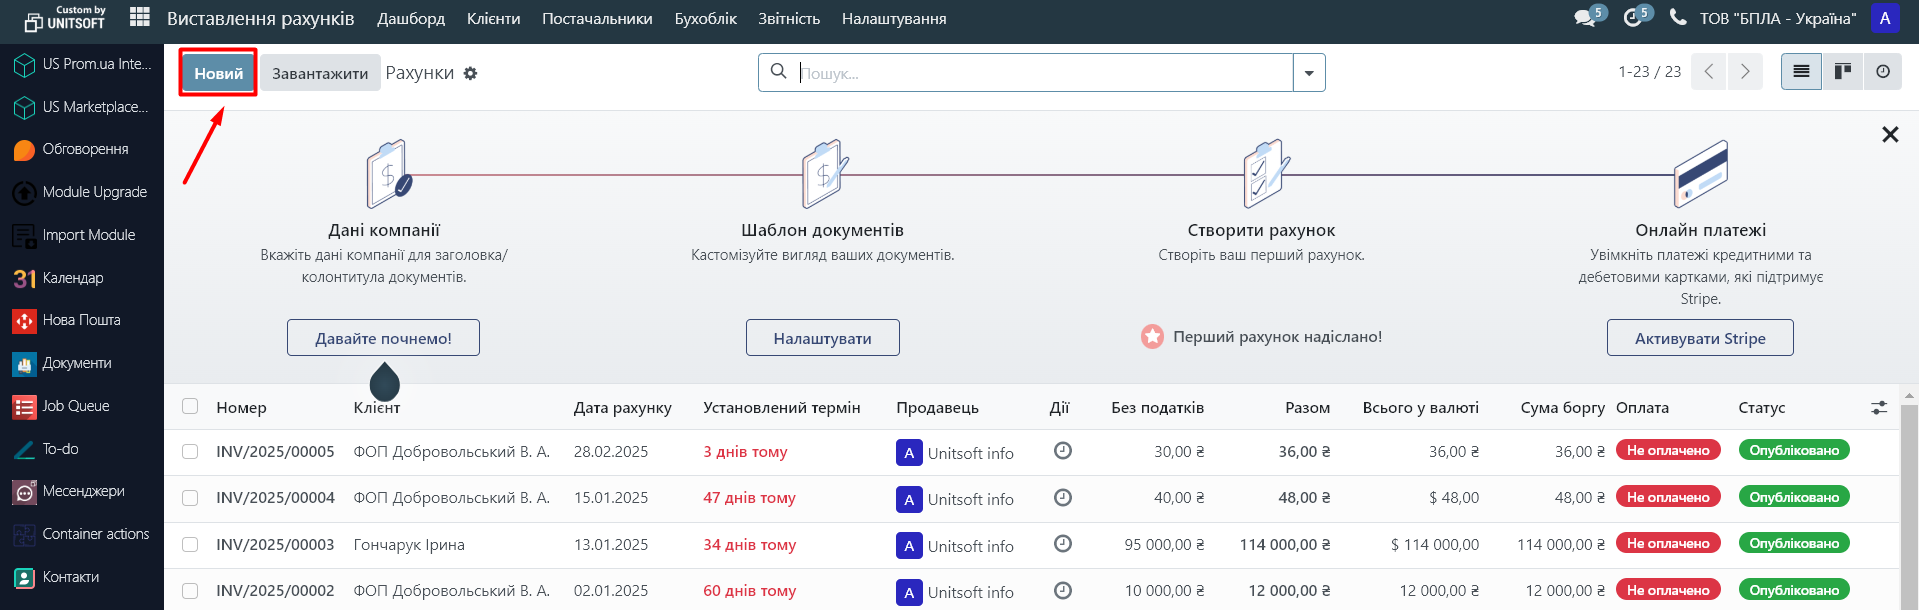Viewport: 1919px width, 610px height.
Task: Open the Звітність menu
Action: tap(788, 18)
